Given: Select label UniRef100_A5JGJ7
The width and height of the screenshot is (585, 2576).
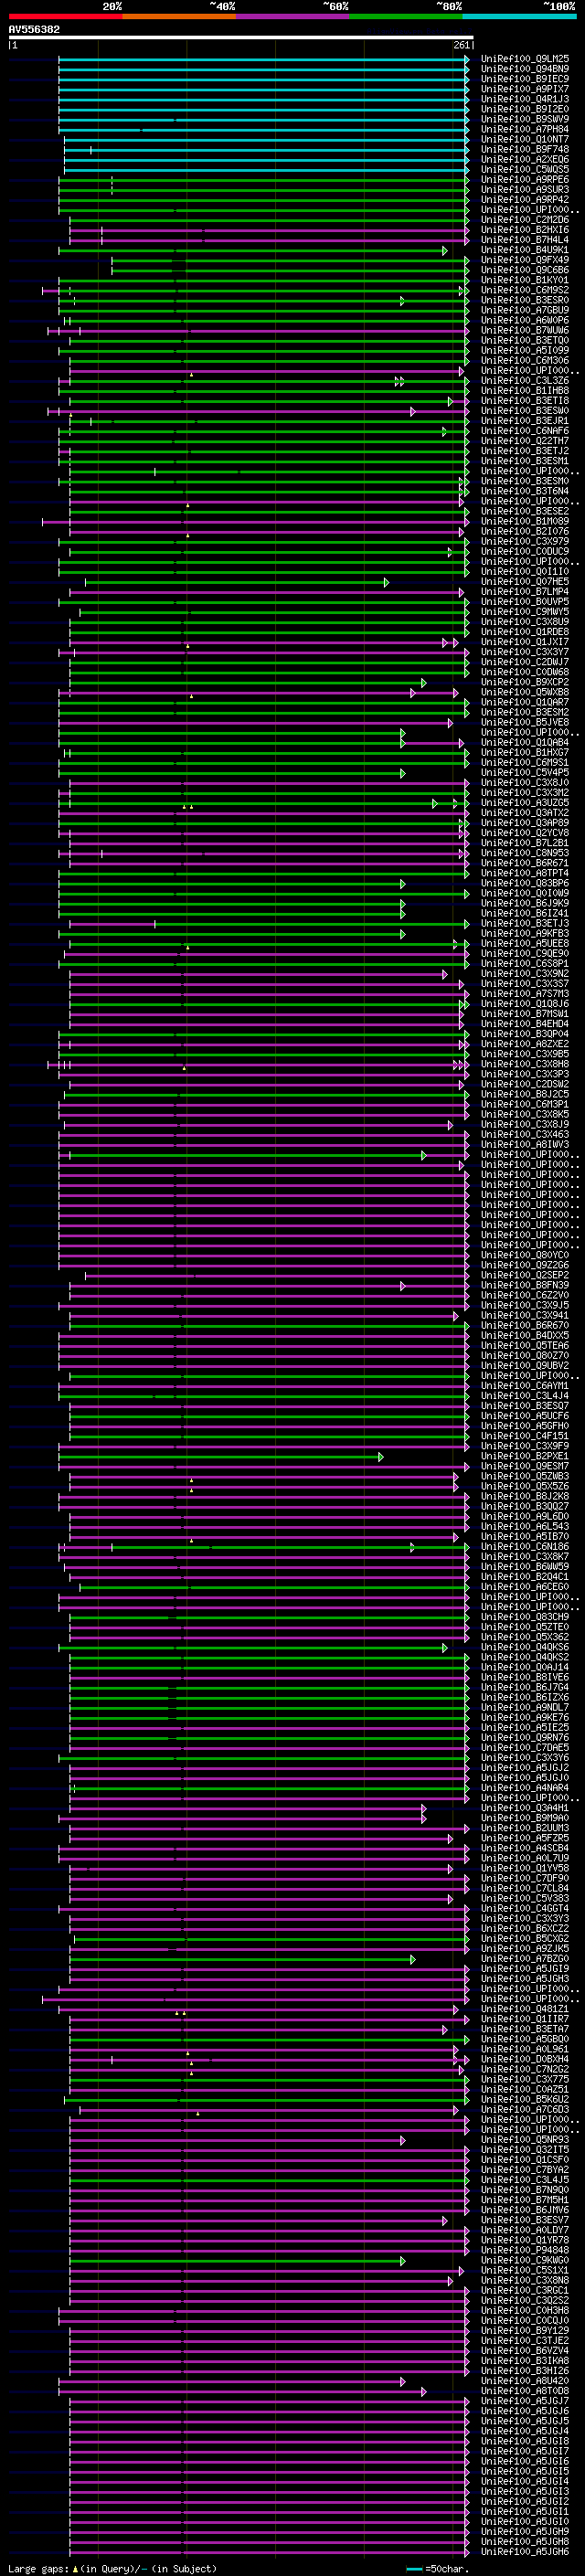Looking at the screenshot, I should coord(525,2401).
